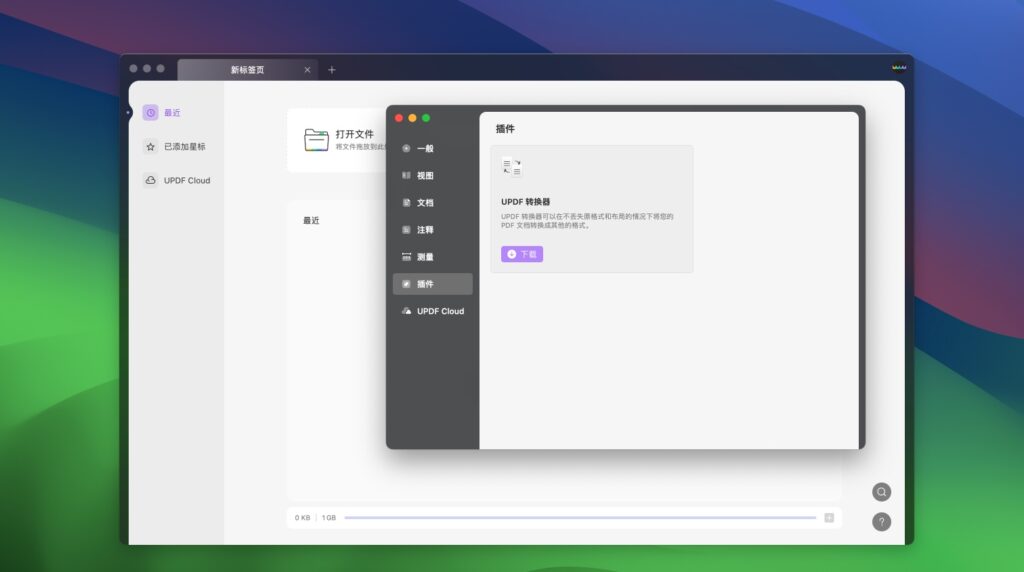Image resolution: width=1024 pixels, height=572 pixels.
Task: Collapse the main sidebar with the edge arrow
Action: click(128, 113)
